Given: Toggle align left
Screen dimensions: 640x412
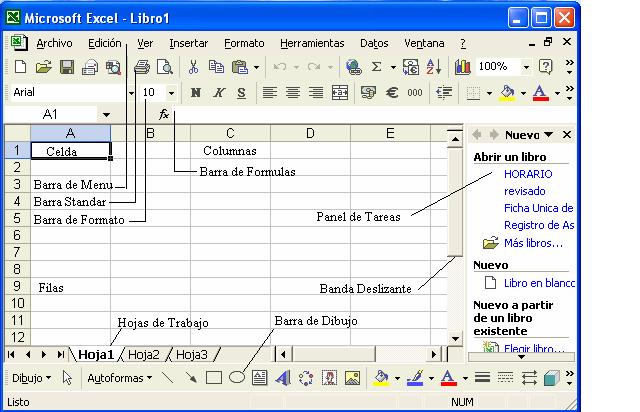Looking at the screenshot, I should click(x=269, y=93).
